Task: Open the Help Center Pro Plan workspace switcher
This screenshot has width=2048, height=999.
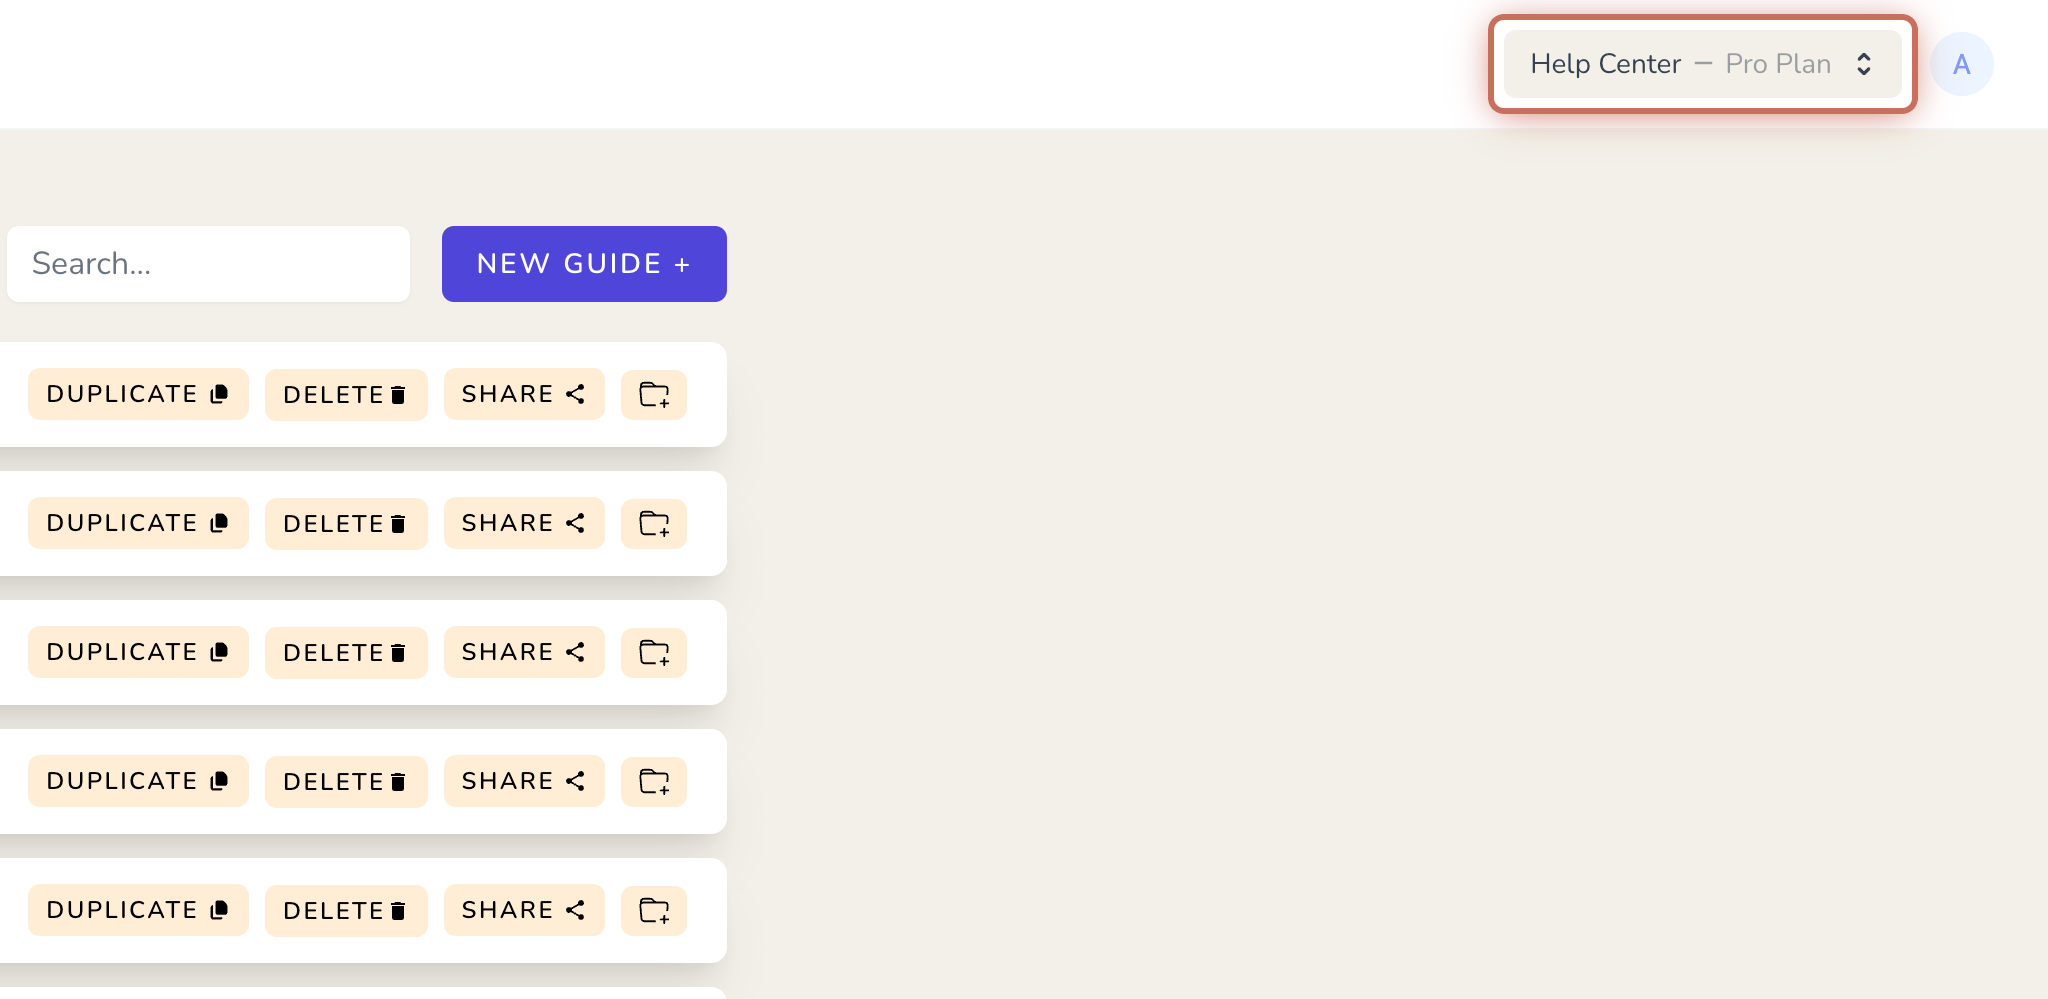Action: 1702,64
